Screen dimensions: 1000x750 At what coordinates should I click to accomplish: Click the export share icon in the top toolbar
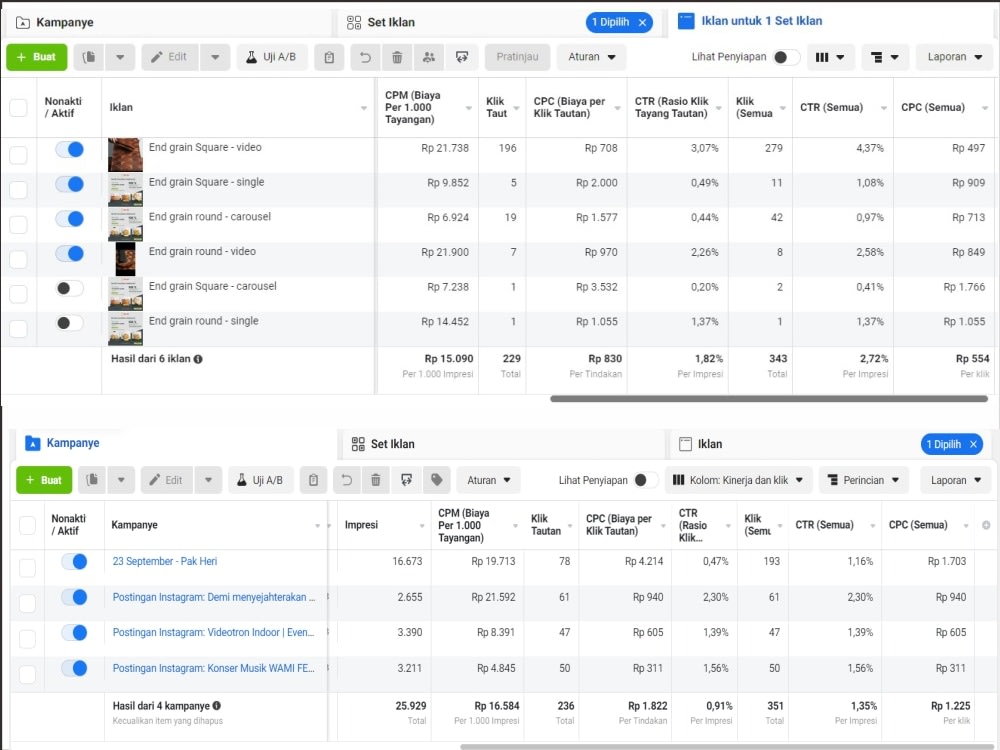462,57
